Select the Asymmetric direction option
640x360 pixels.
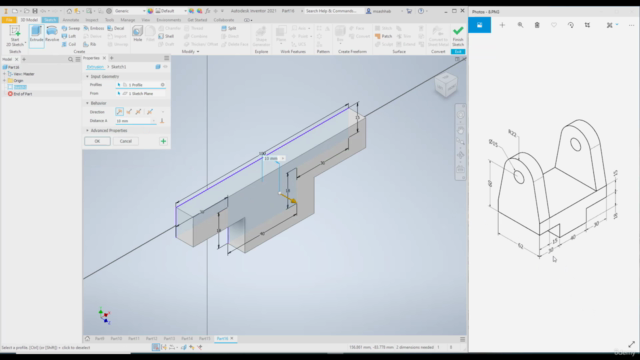(150, 111)
